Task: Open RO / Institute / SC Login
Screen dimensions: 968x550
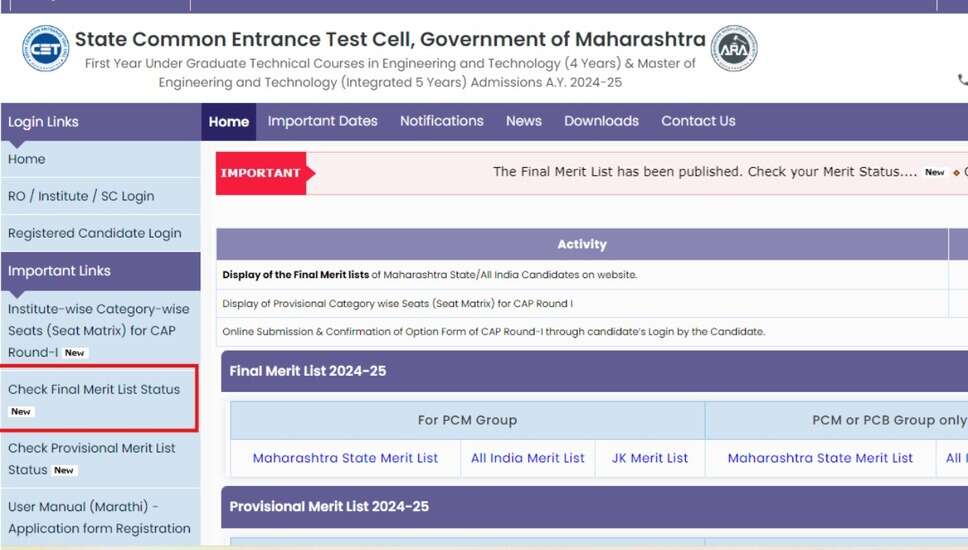Action: click(x=81, y=196)
